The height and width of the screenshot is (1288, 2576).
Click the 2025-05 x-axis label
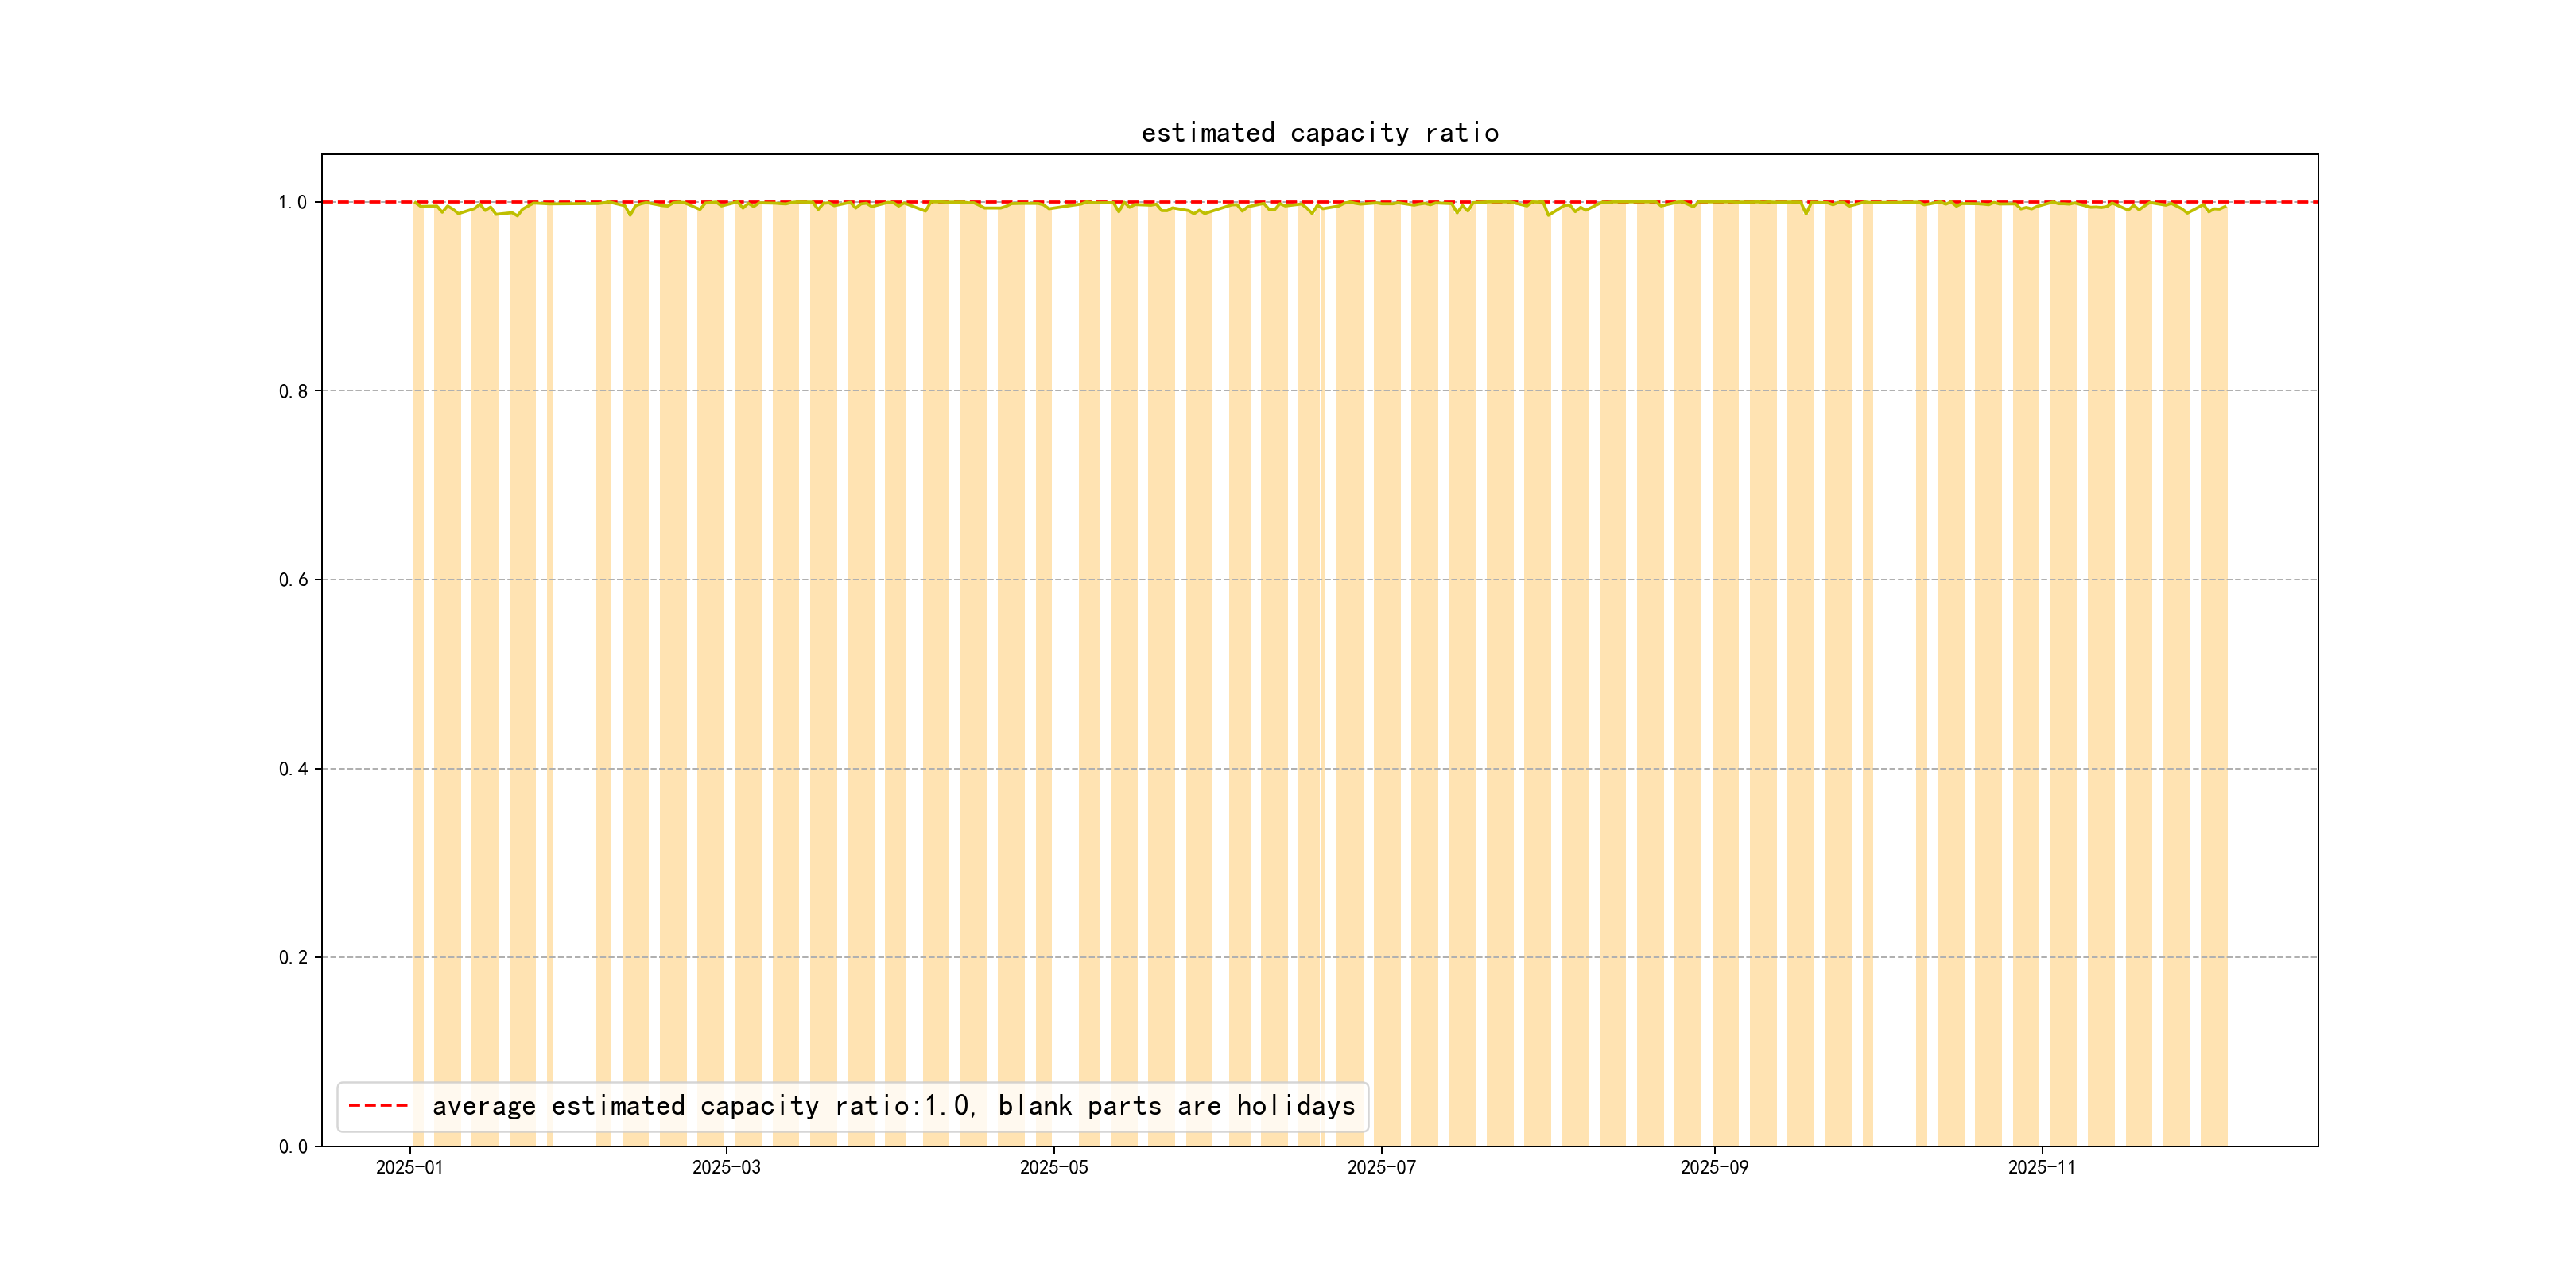click(1053, 1167)
